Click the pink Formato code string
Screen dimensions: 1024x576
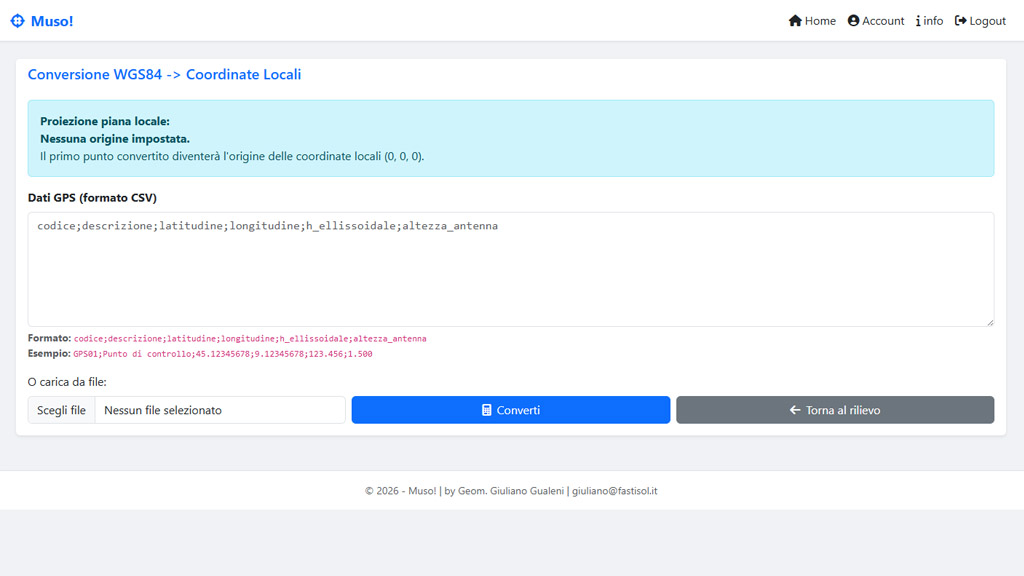250,339
